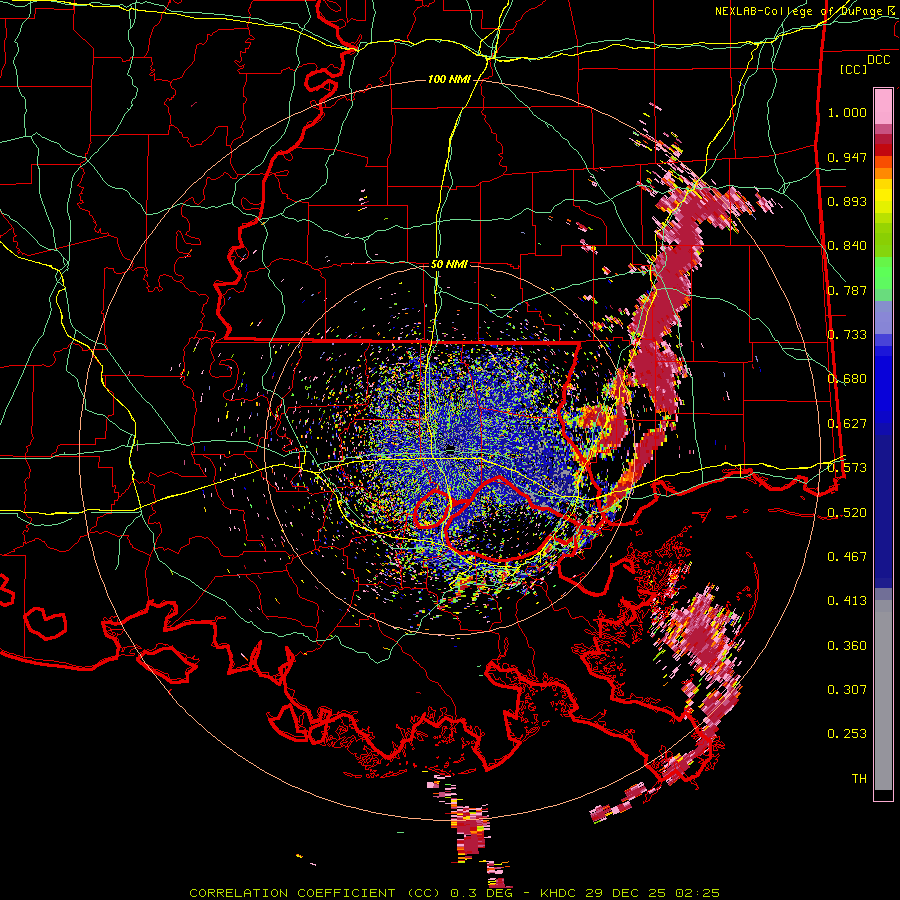Screen dimensions: 900x900
Task: Click the CORRELATION COEFFICIENT (CC) caption text
Action: click(x=316, y=893)
